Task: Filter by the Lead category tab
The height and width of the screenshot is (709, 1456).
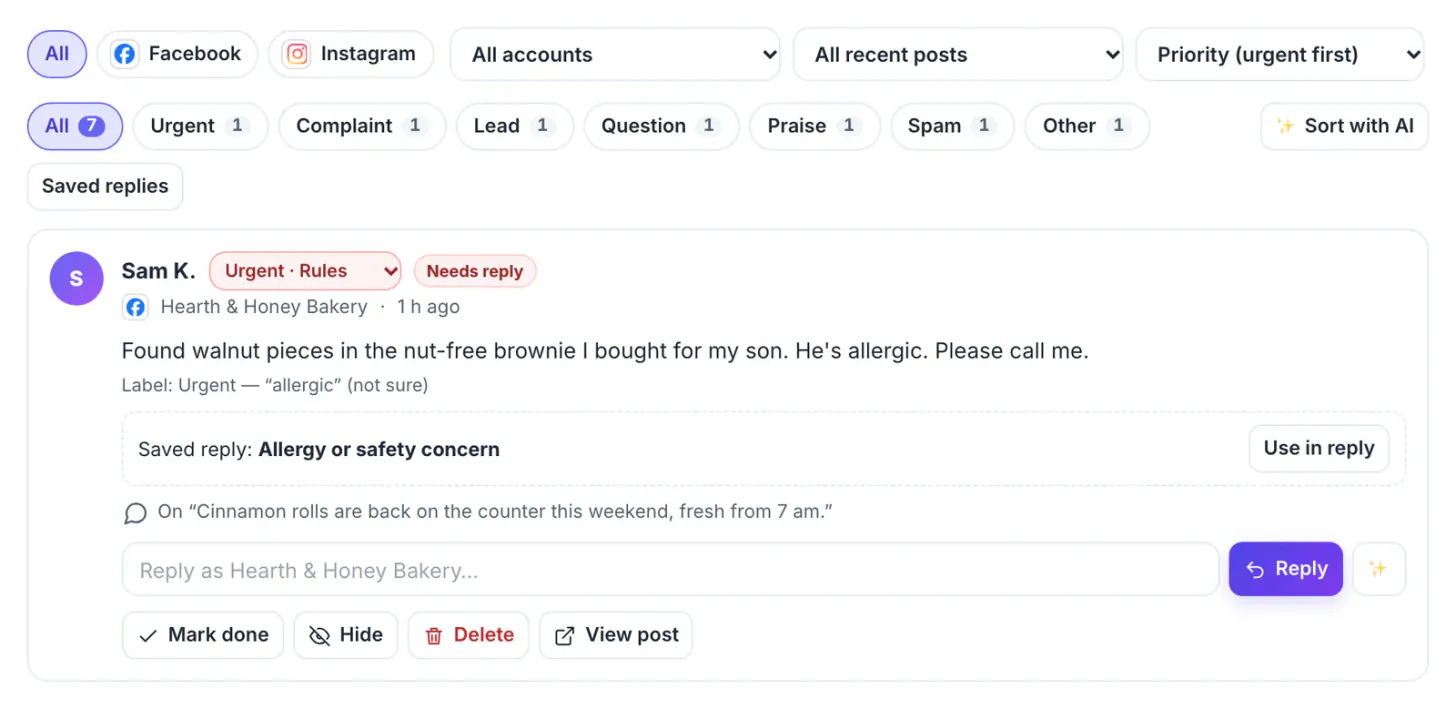Action: click(514, 126)
